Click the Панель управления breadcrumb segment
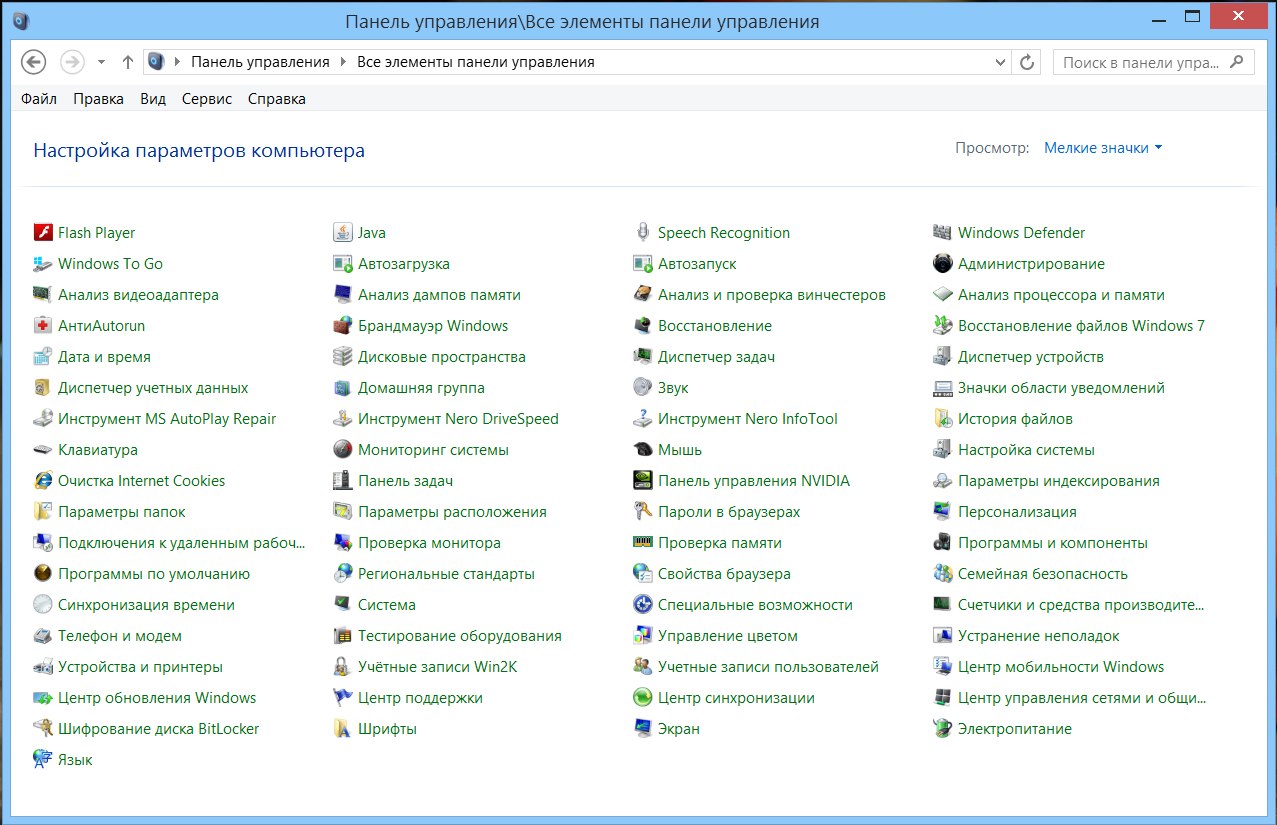This screenshot has height=825, width=1277. click(x=260, y=62)
